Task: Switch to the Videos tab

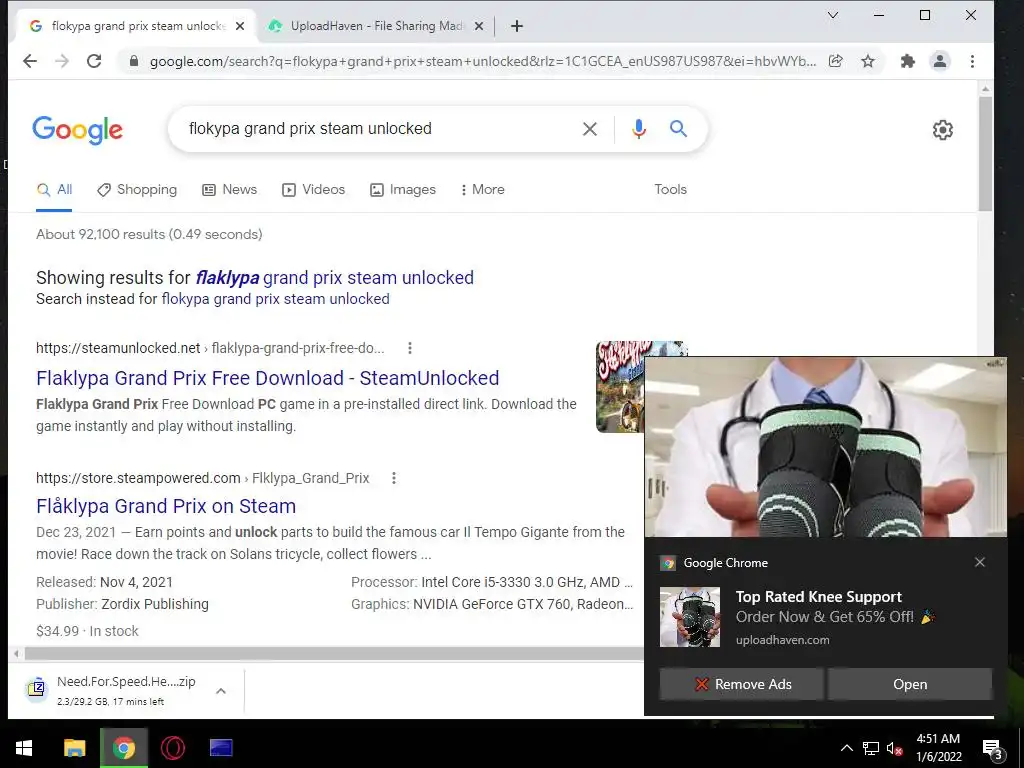Action: click(x=313, y=189)
